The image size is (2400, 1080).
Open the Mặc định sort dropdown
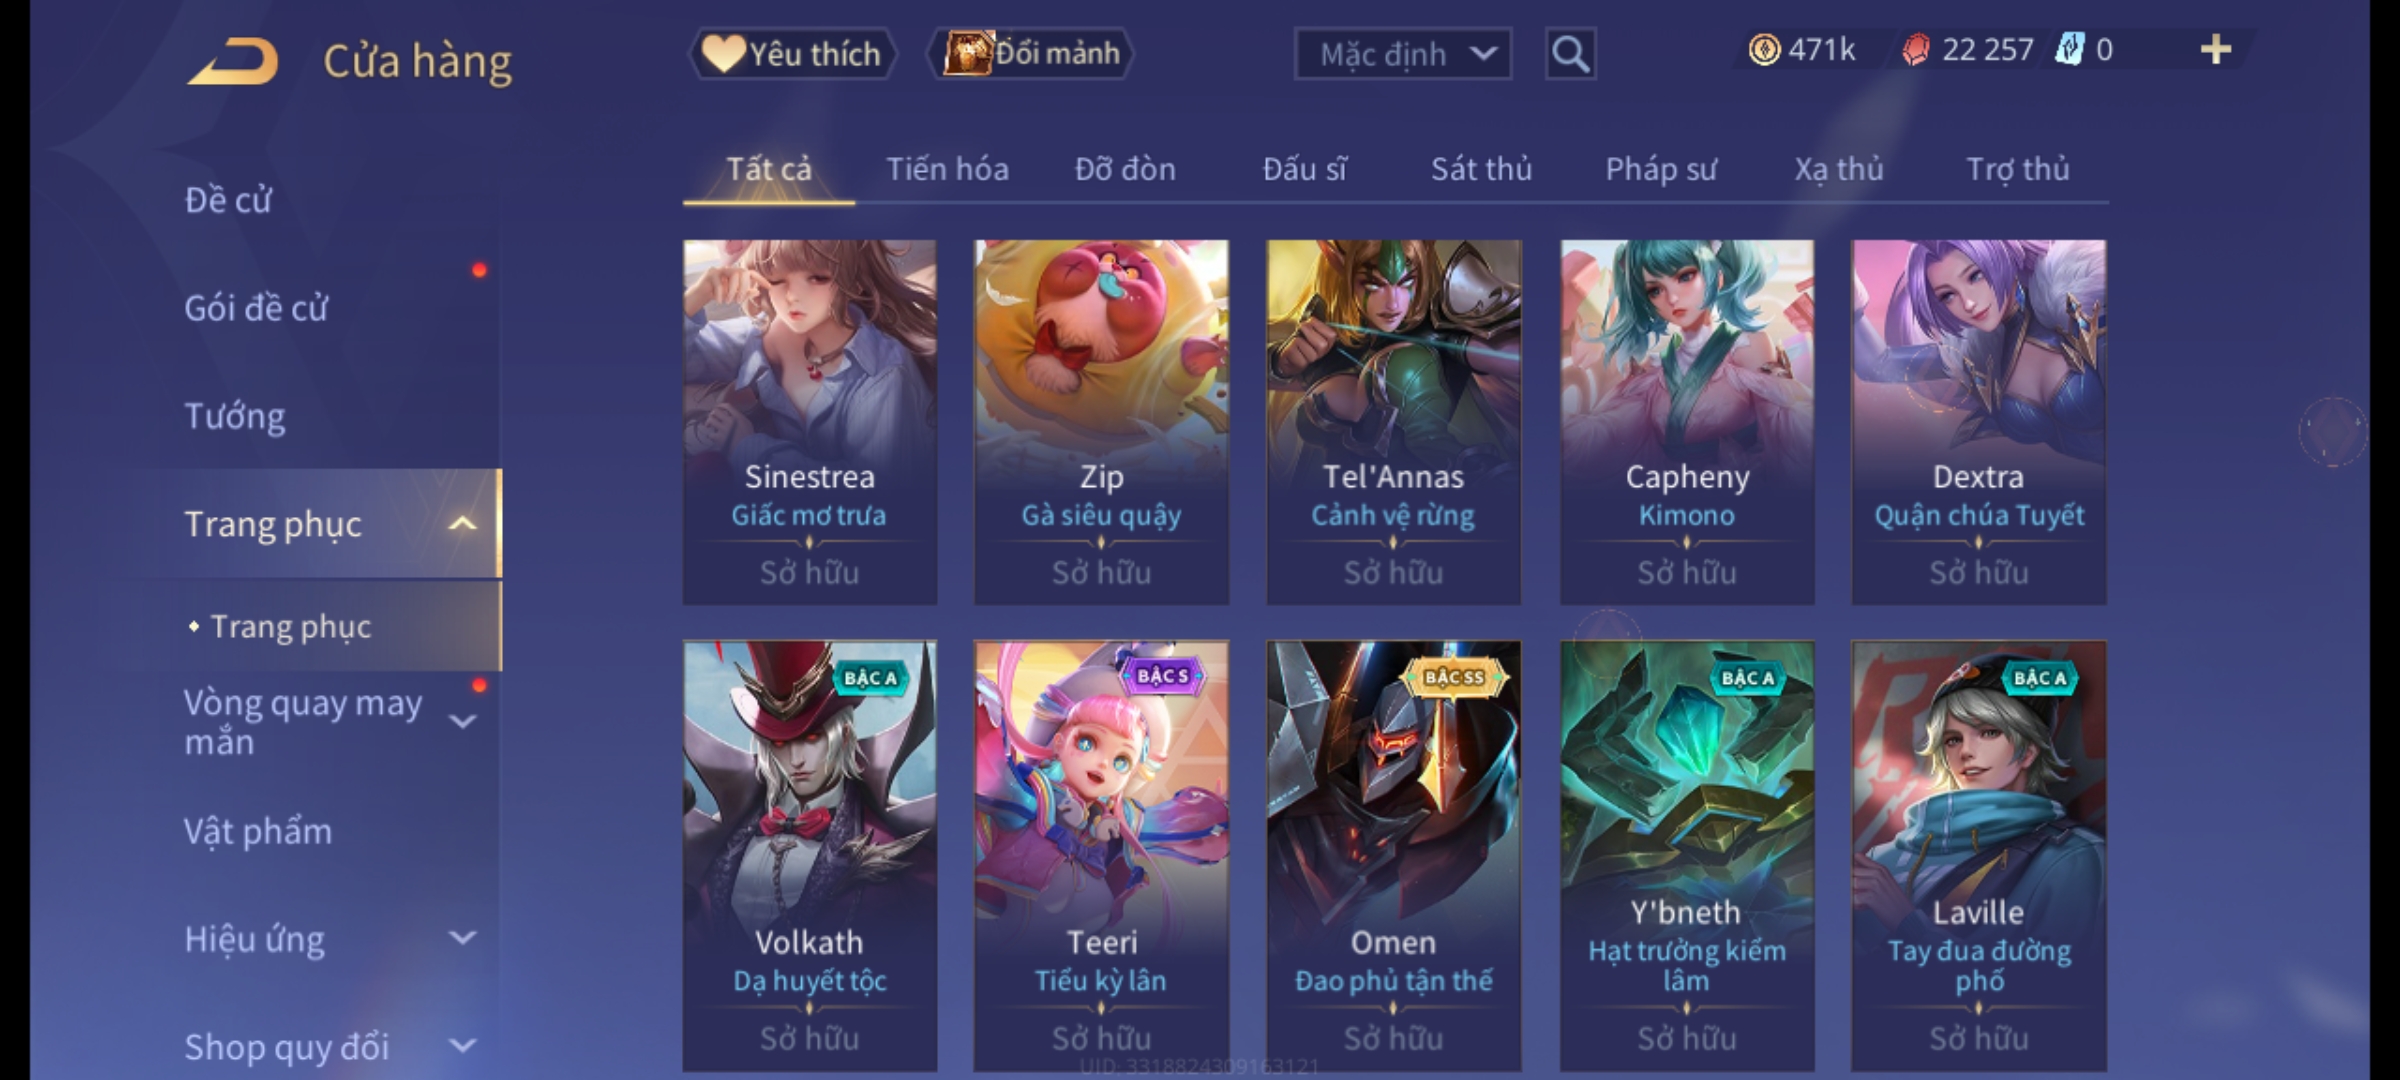point(1402,54)
